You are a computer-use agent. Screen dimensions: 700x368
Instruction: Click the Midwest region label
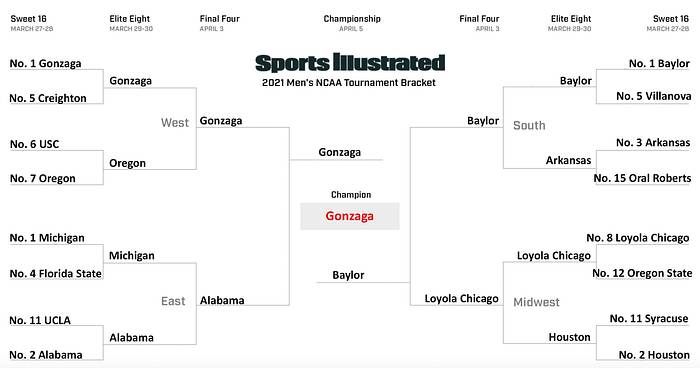click(x=536, y=302)
